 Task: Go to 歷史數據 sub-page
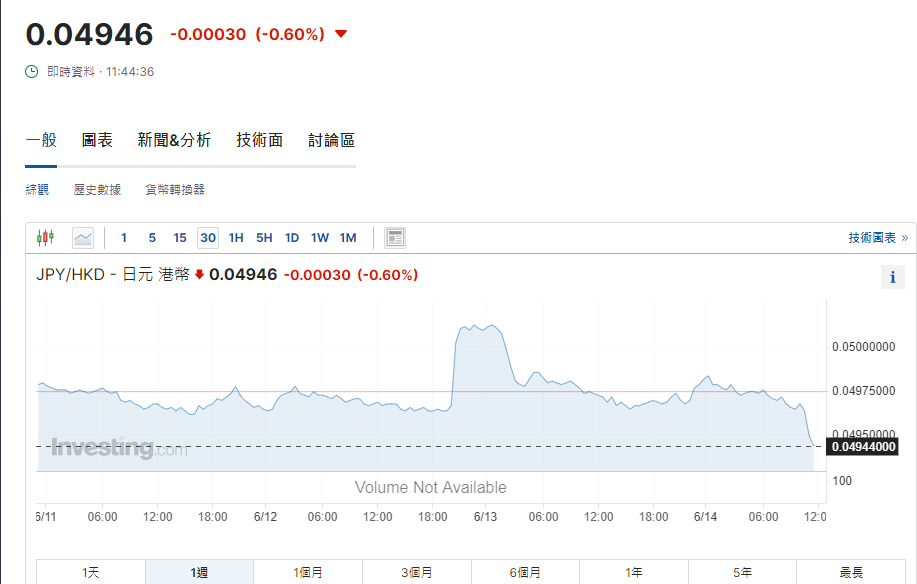point(97,189)
